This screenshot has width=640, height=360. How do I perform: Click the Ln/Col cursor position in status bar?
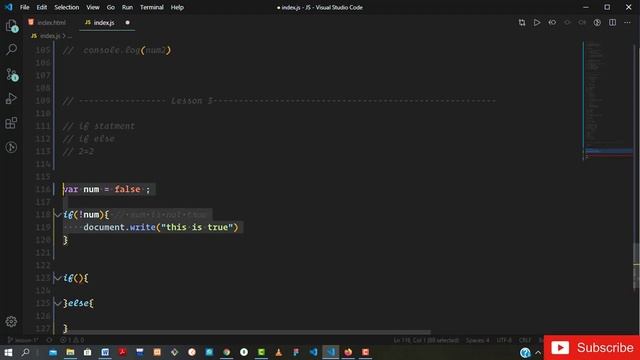point(426,340)
